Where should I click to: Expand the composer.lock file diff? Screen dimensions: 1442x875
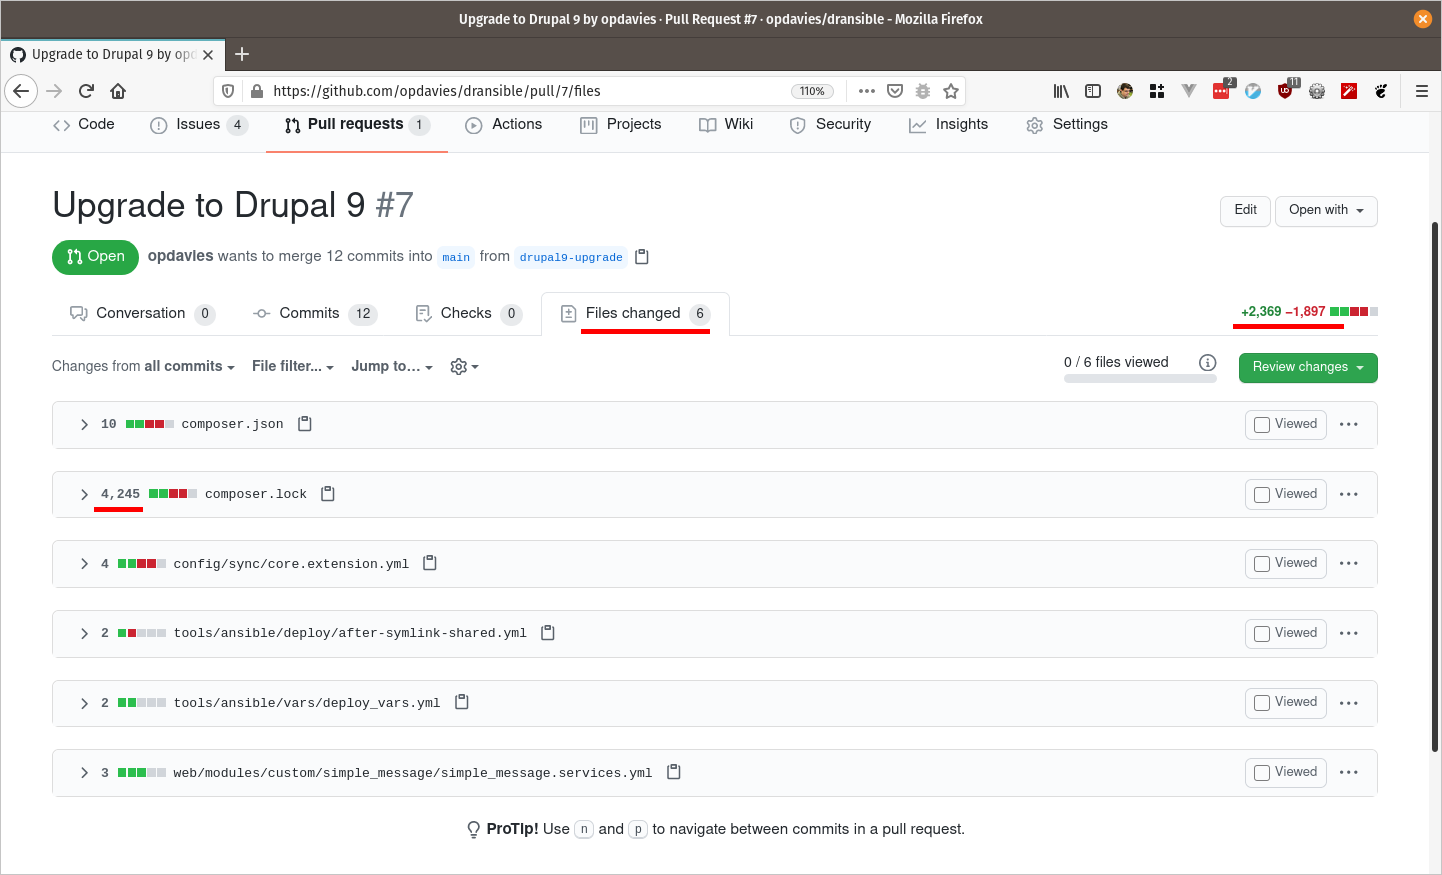tap(84, 494)
